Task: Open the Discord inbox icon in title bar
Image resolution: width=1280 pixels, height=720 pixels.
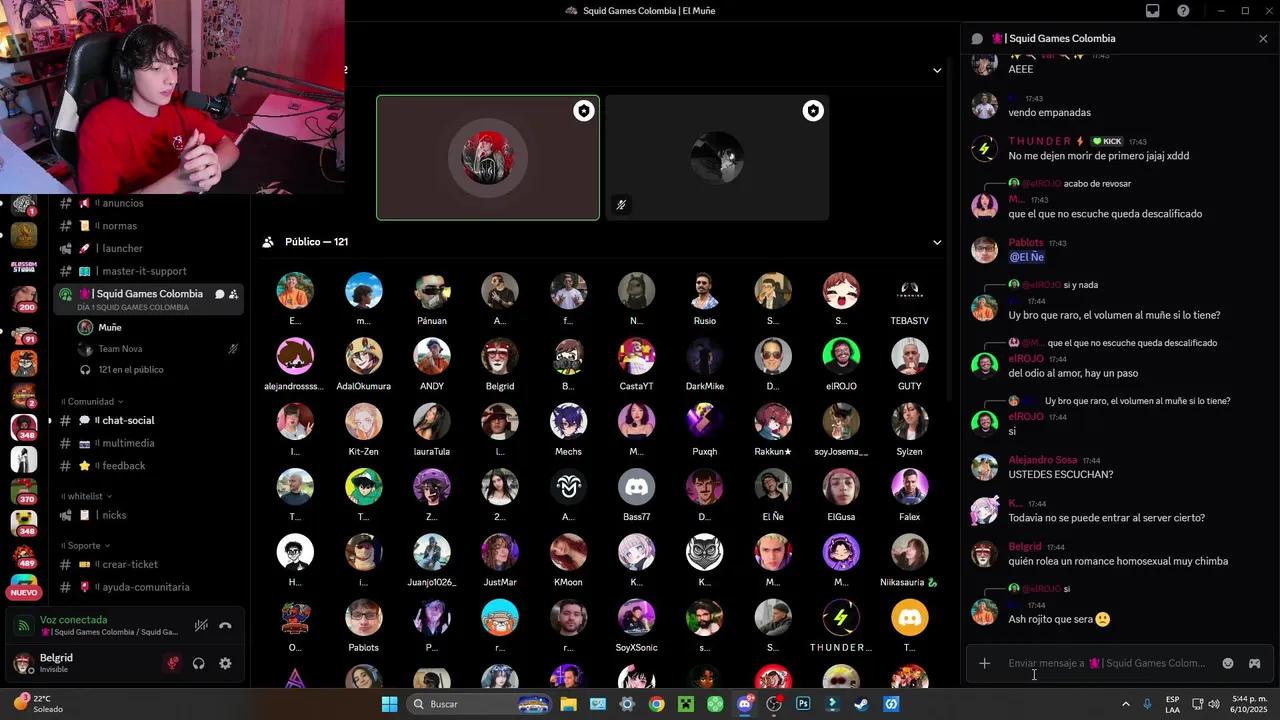Action: tap(1152, 11)
